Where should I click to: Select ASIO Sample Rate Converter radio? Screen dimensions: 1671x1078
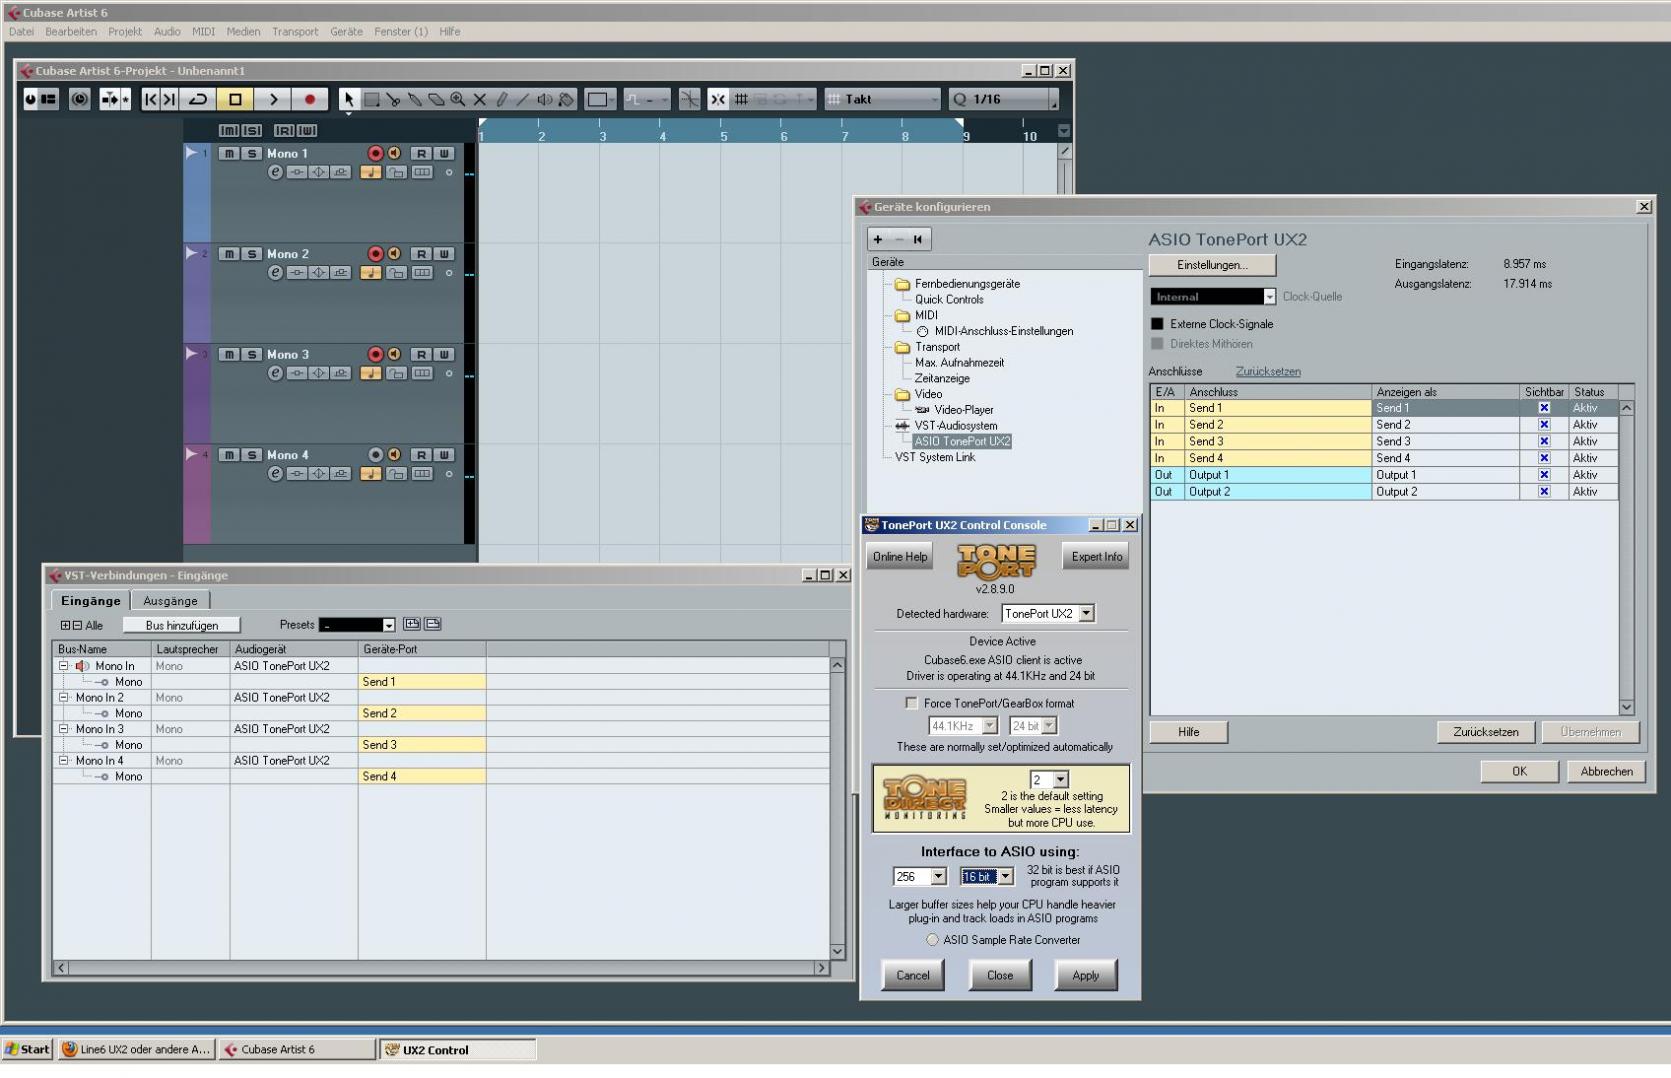pyautogui.click(x=932, y=940)
